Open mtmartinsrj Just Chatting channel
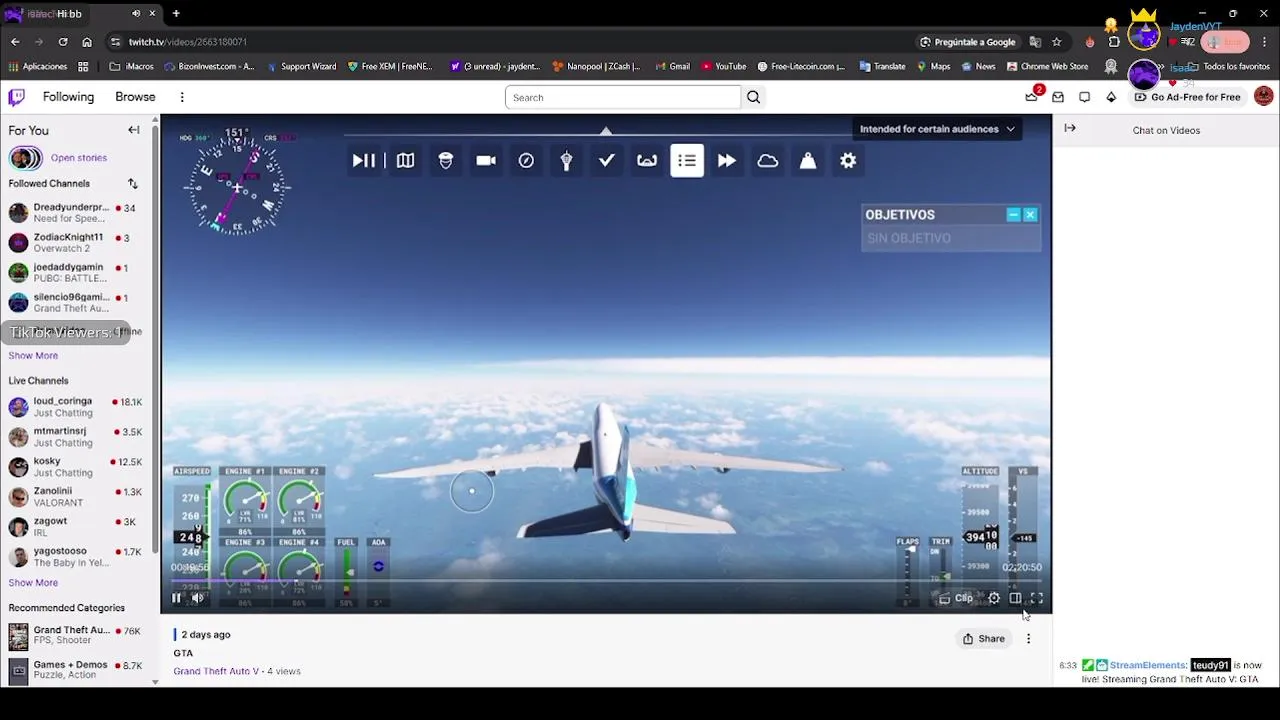1280x720 pixels. tap(77, 437)
